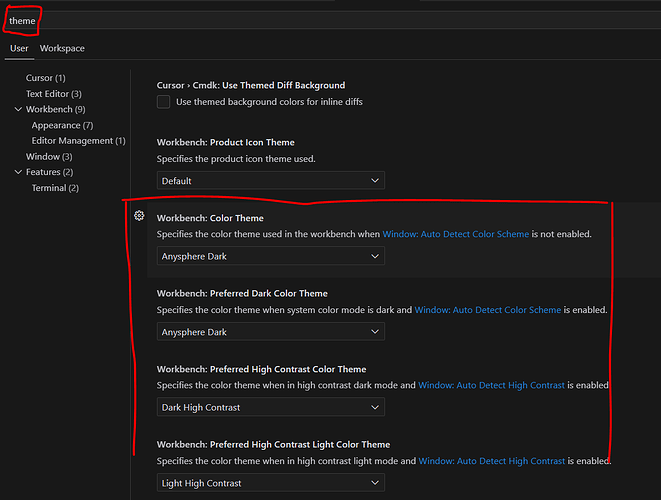Select Terminal (2) in settings tree
Screen dimensions: 661x500
click(55, 188)
